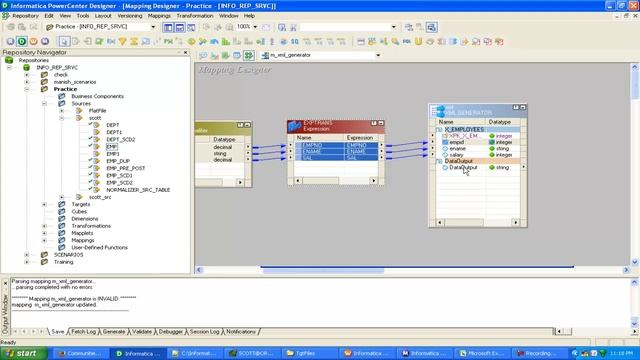Screen dimensions: 640x360
Task: Open the Transformation menu
Action: click(x=195, y=16)
